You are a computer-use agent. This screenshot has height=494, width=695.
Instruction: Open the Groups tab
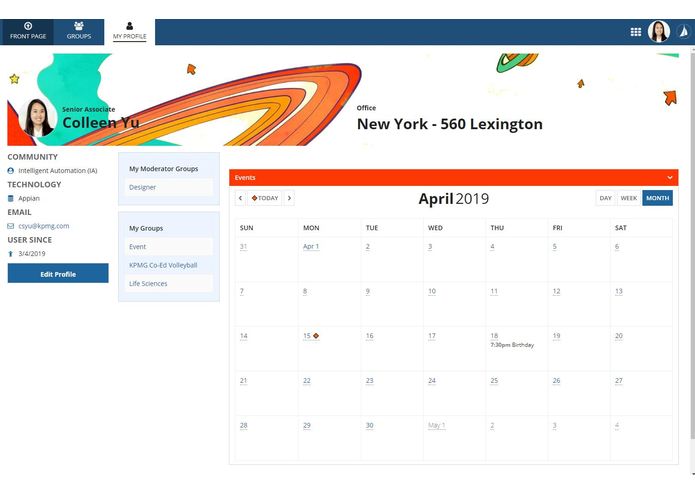pyautogui.click(x=79, y=31)
